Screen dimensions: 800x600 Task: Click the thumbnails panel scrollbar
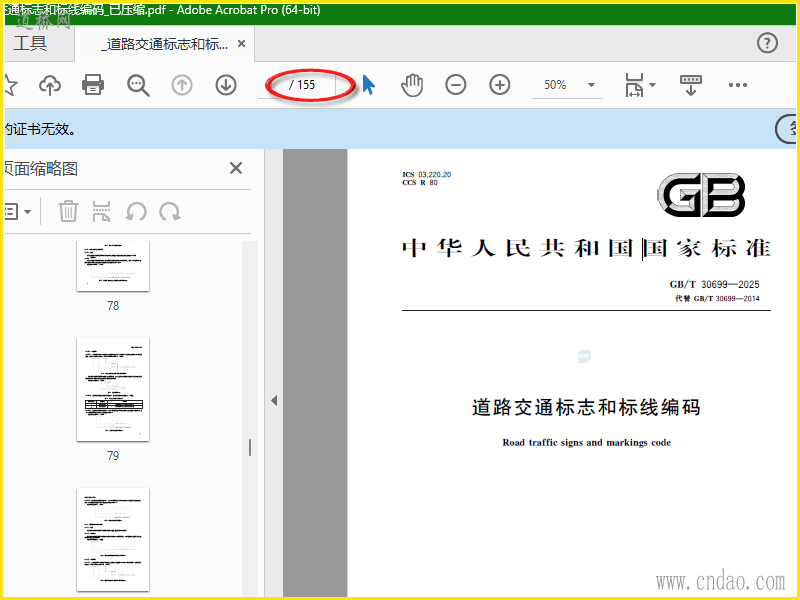click(249, 448)
